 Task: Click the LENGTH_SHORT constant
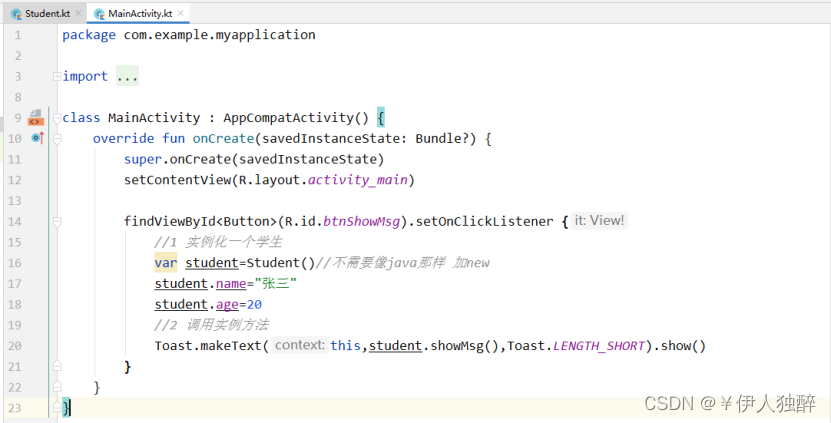coord(599,346)
